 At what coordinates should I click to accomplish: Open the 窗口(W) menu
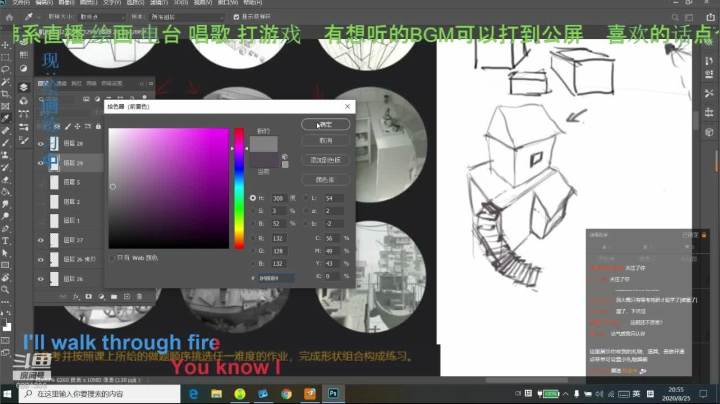228,2
